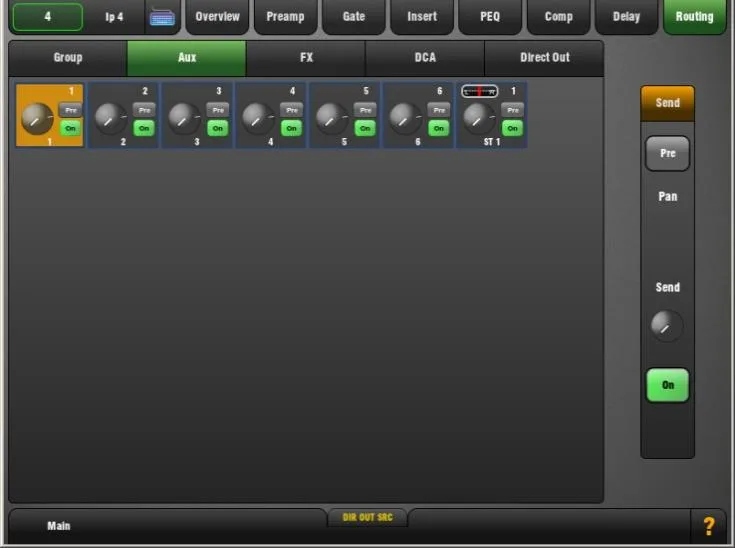Screen dimensions: 735x548
Task: Toggle Pre on Aux 2 send
Action: (144, 110)
